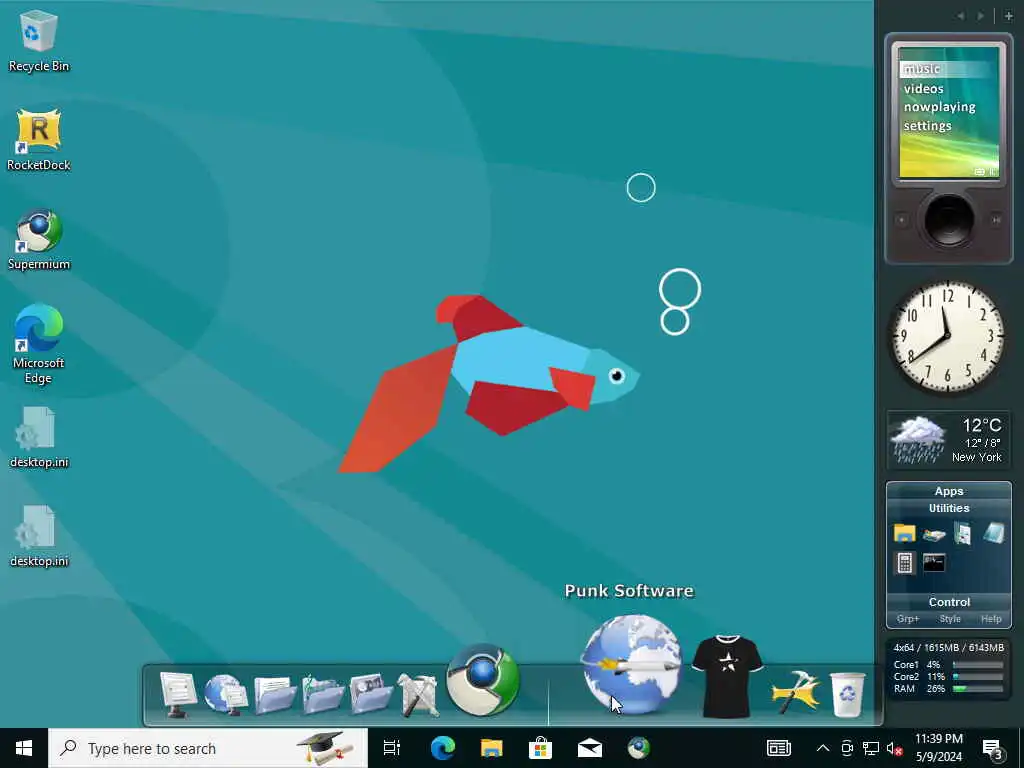The image size is (1024, 768).
Task: Open the music folder icon in the dock
Action: click(322, 694)
